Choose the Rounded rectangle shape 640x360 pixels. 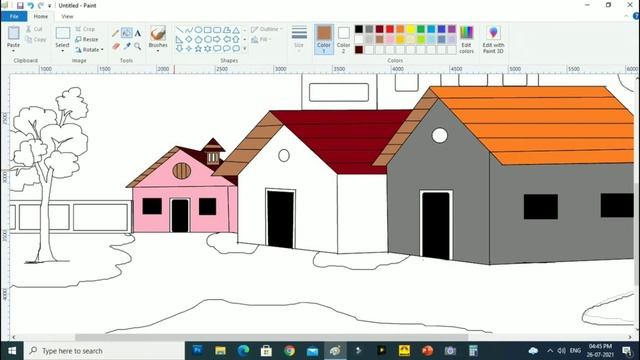(217, 30)
